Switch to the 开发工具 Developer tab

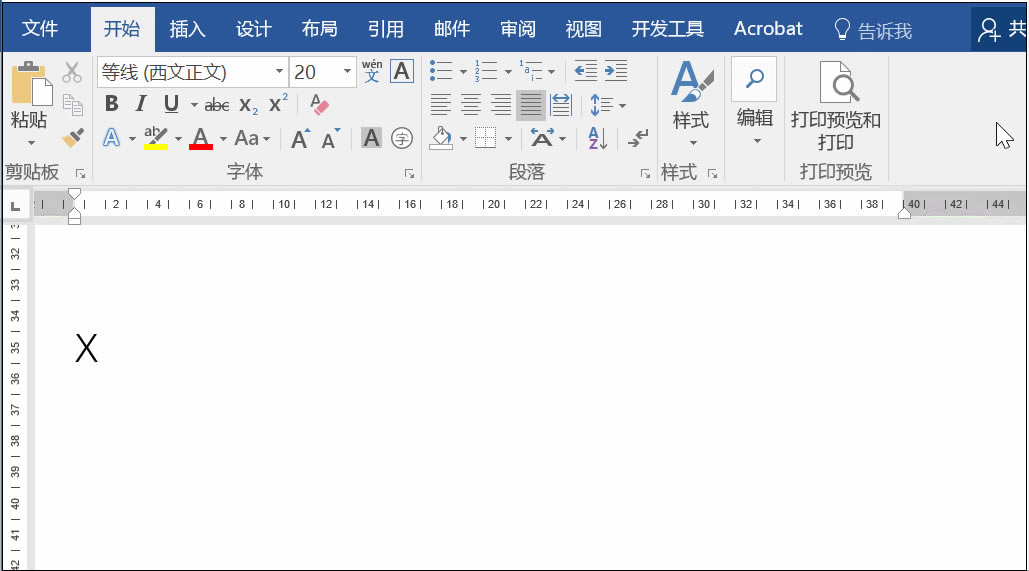pos(667,29)
